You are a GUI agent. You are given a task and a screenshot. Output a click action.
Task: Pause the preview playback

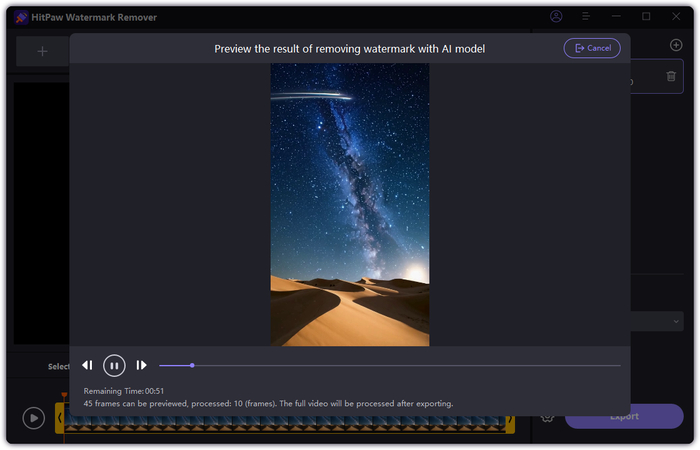click(114, 366)
